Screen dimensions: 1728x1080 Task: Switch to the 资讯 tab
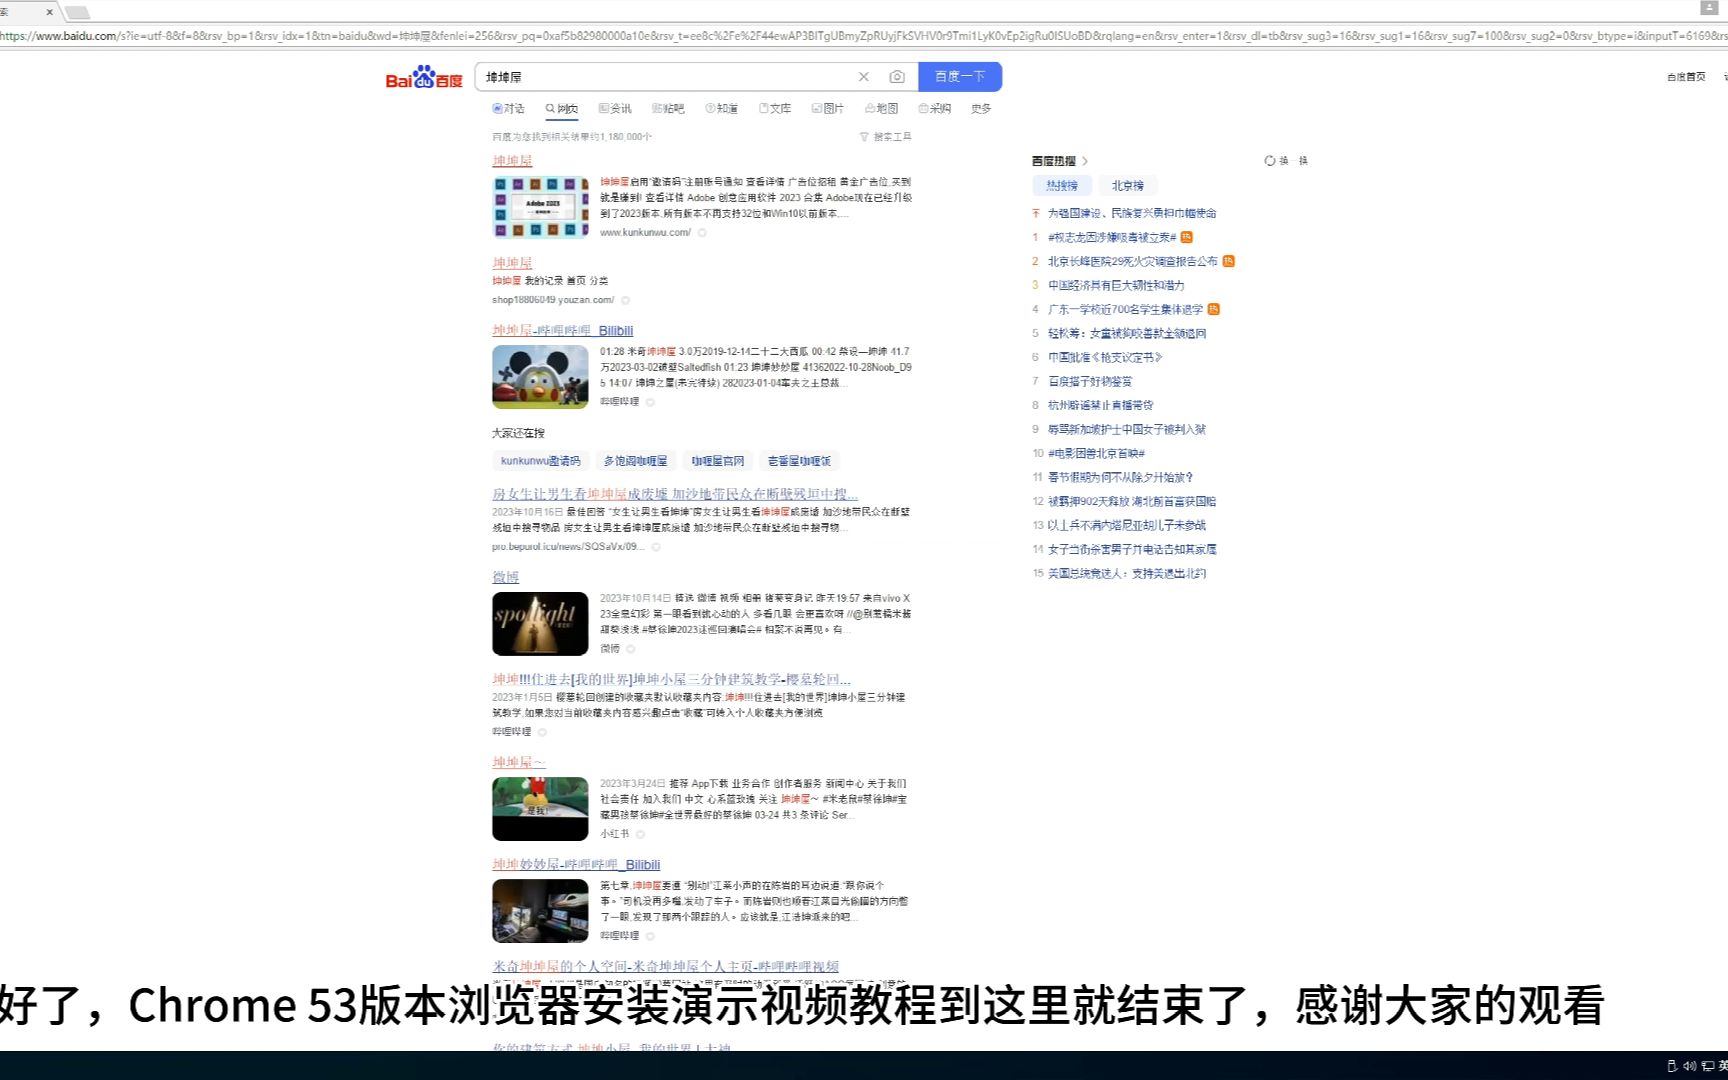pos(615,109)
